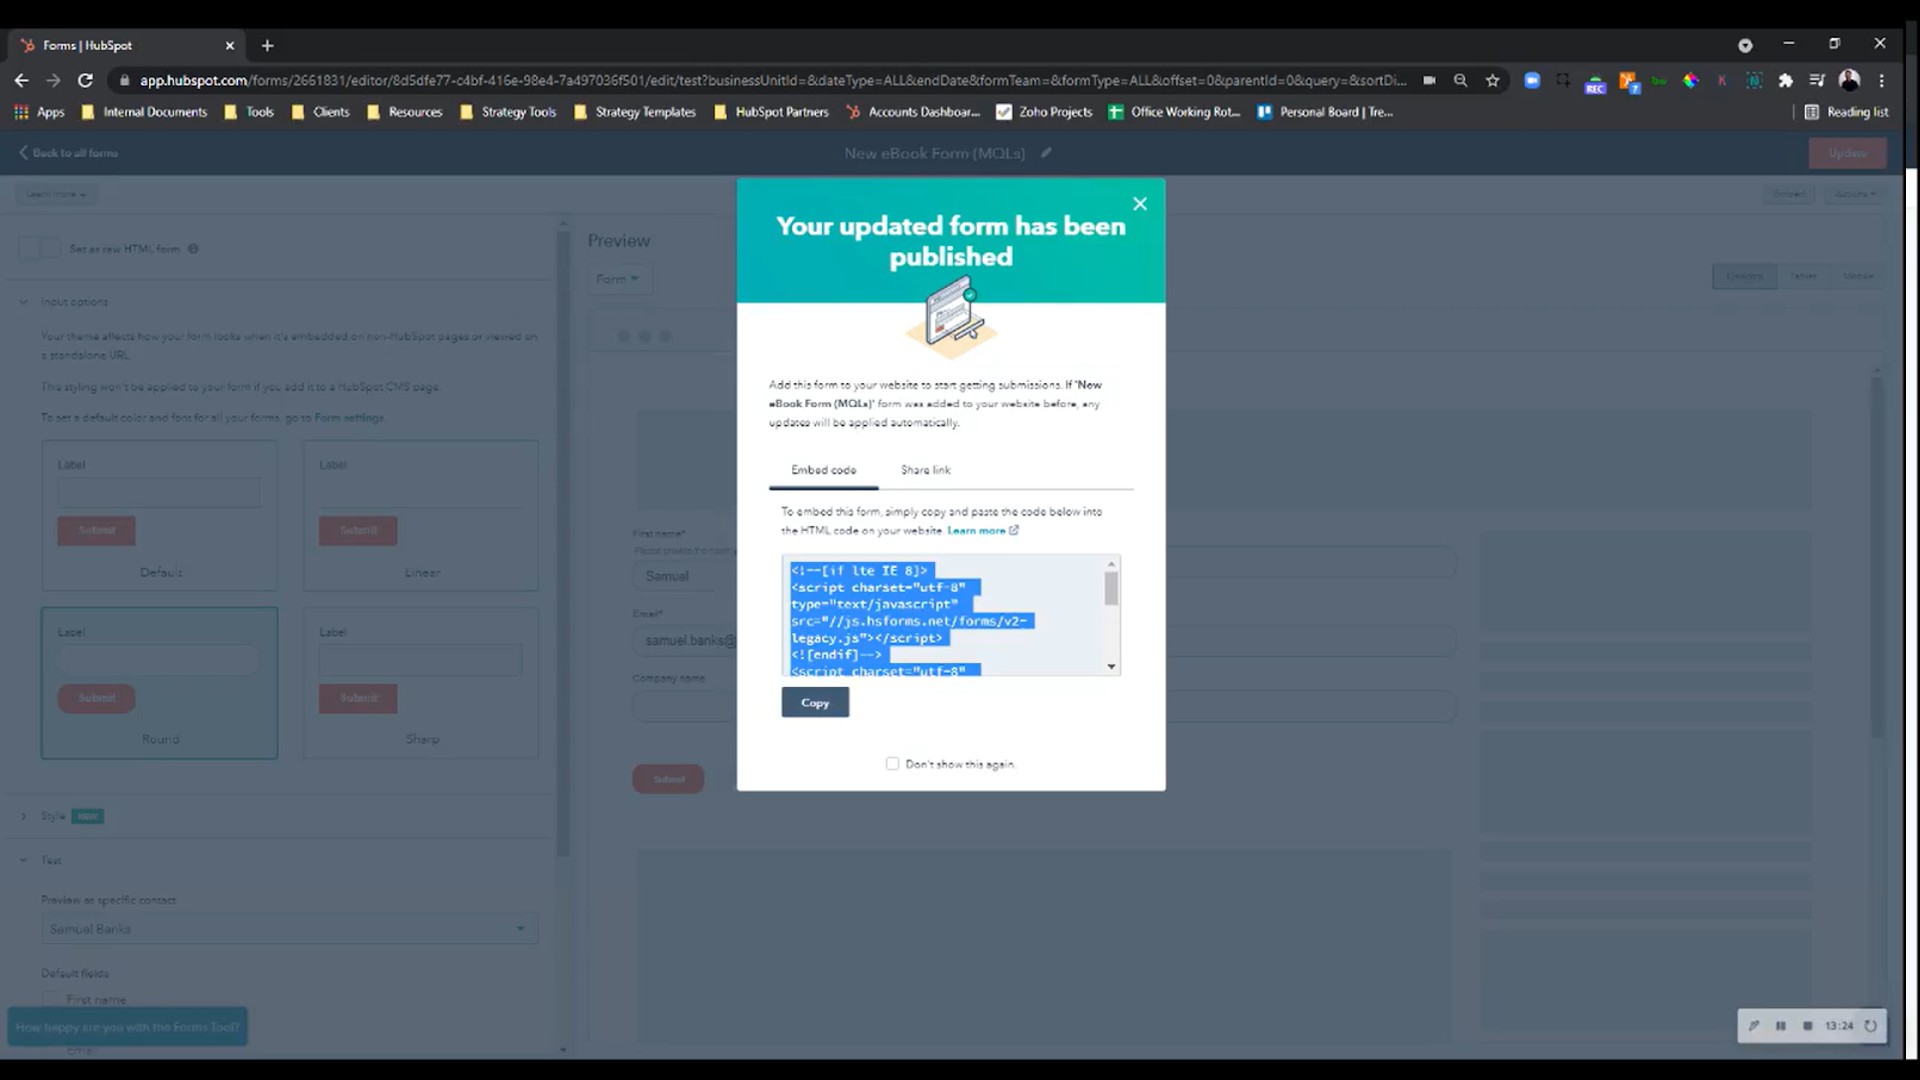The image size is (1920, 1080).
Task: Open Form settings link
Action: coord(349,418)
